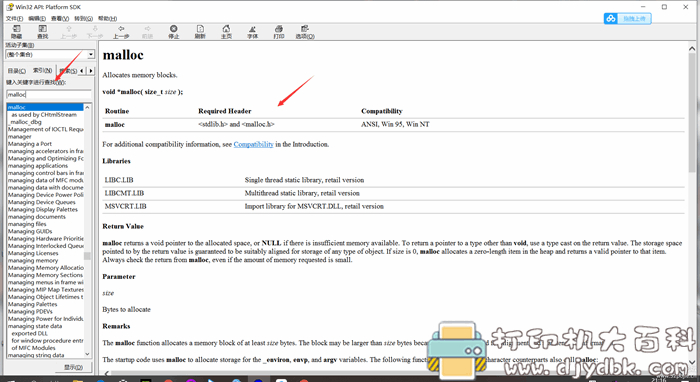Click the LIBC.LIB table cell
The image size is (700, 382).
(119, 180)
